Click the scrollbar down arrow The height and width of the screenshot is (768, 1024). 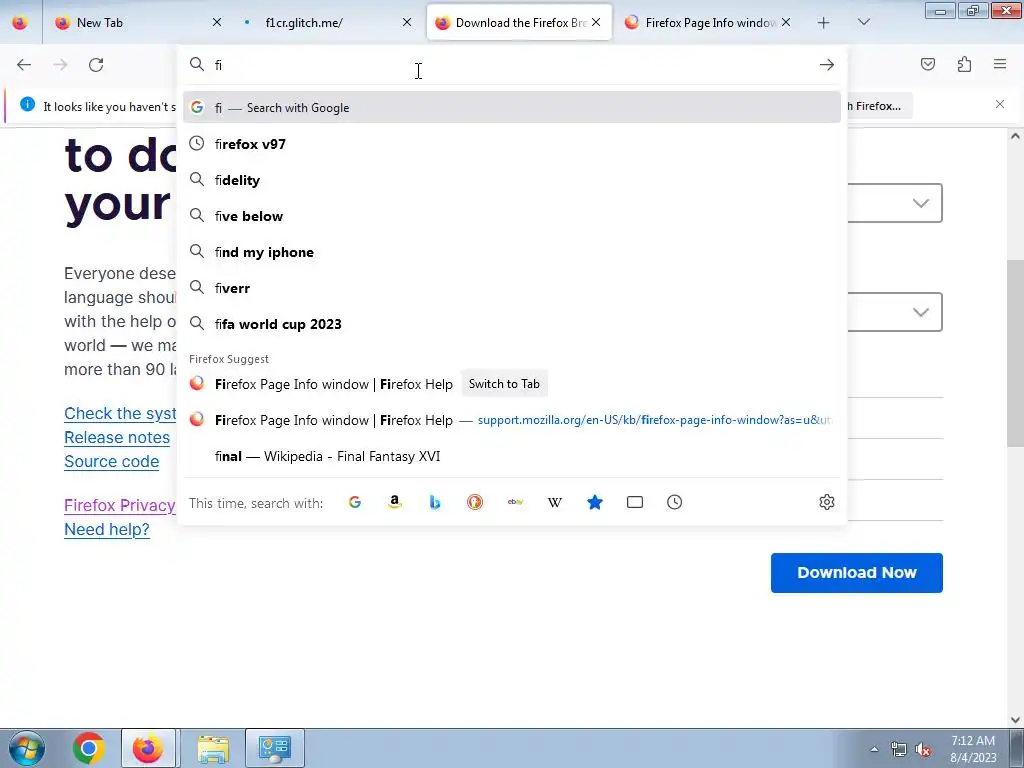(x=1015, y=720)
